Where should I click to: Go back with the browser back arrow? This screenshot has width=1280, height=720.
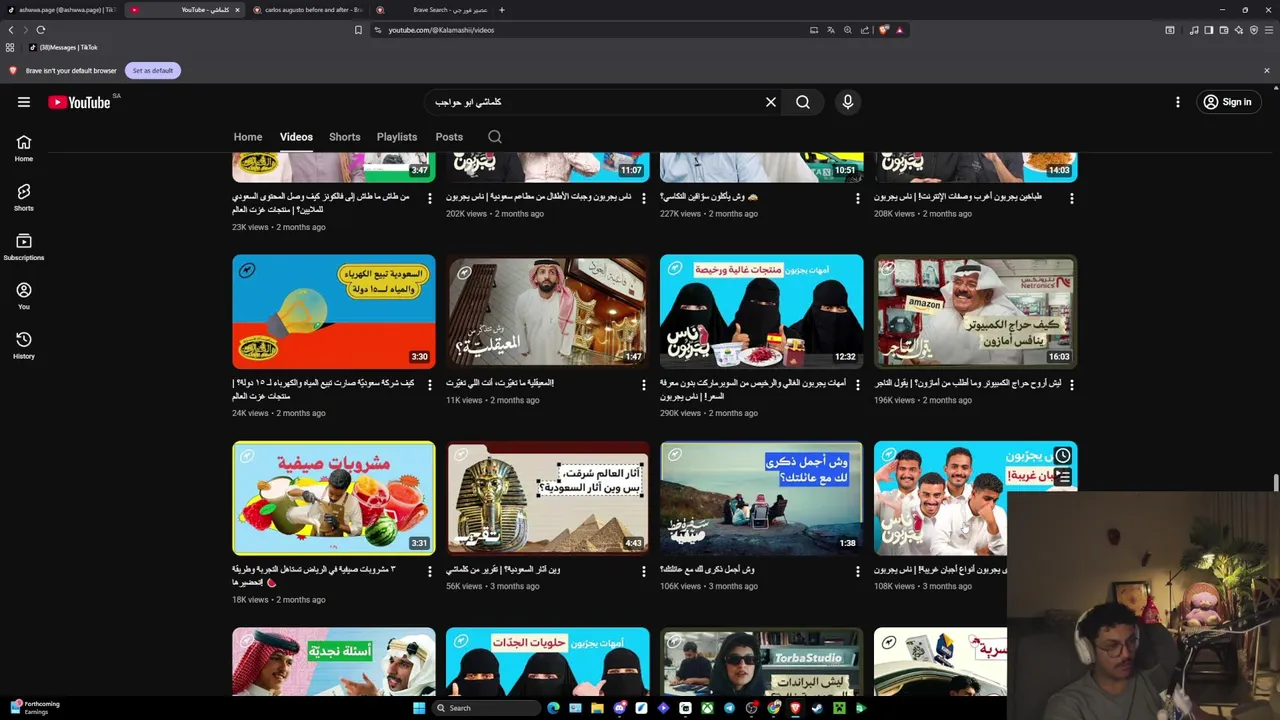click(x=11, y=30)
